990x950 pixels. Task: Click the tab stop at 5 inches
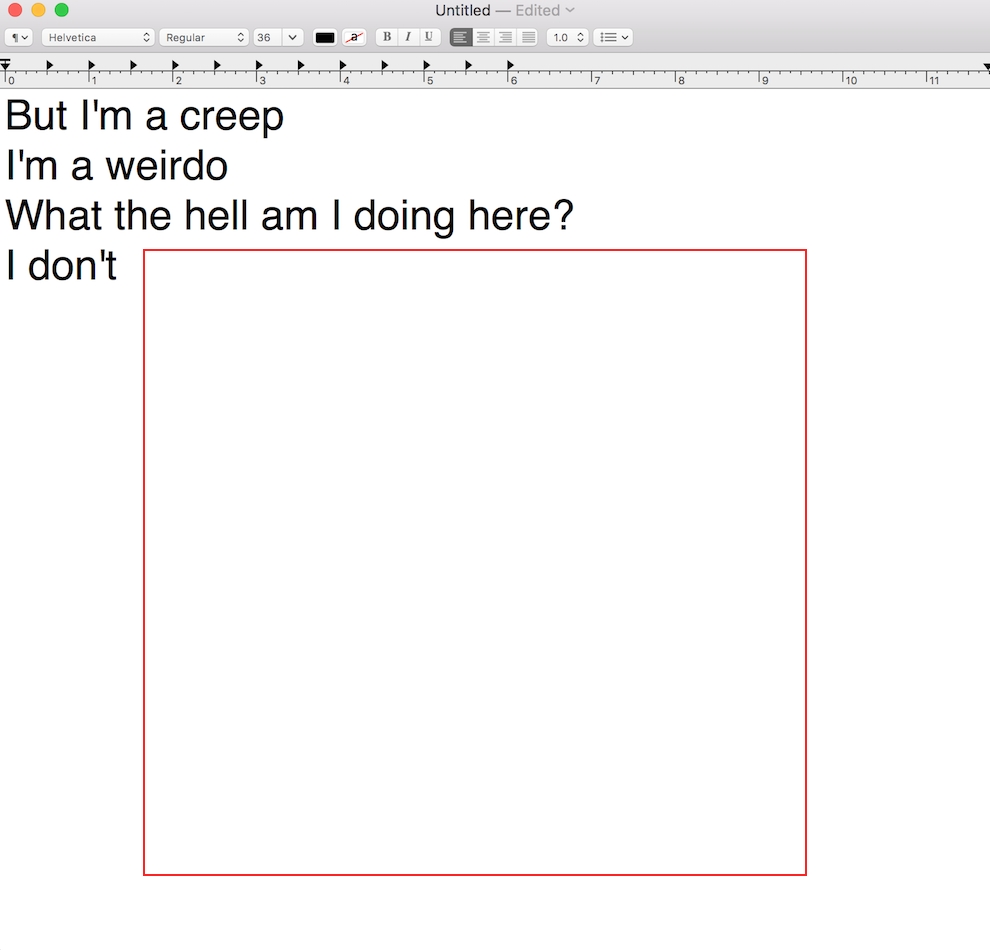click(x=427, y=65)
